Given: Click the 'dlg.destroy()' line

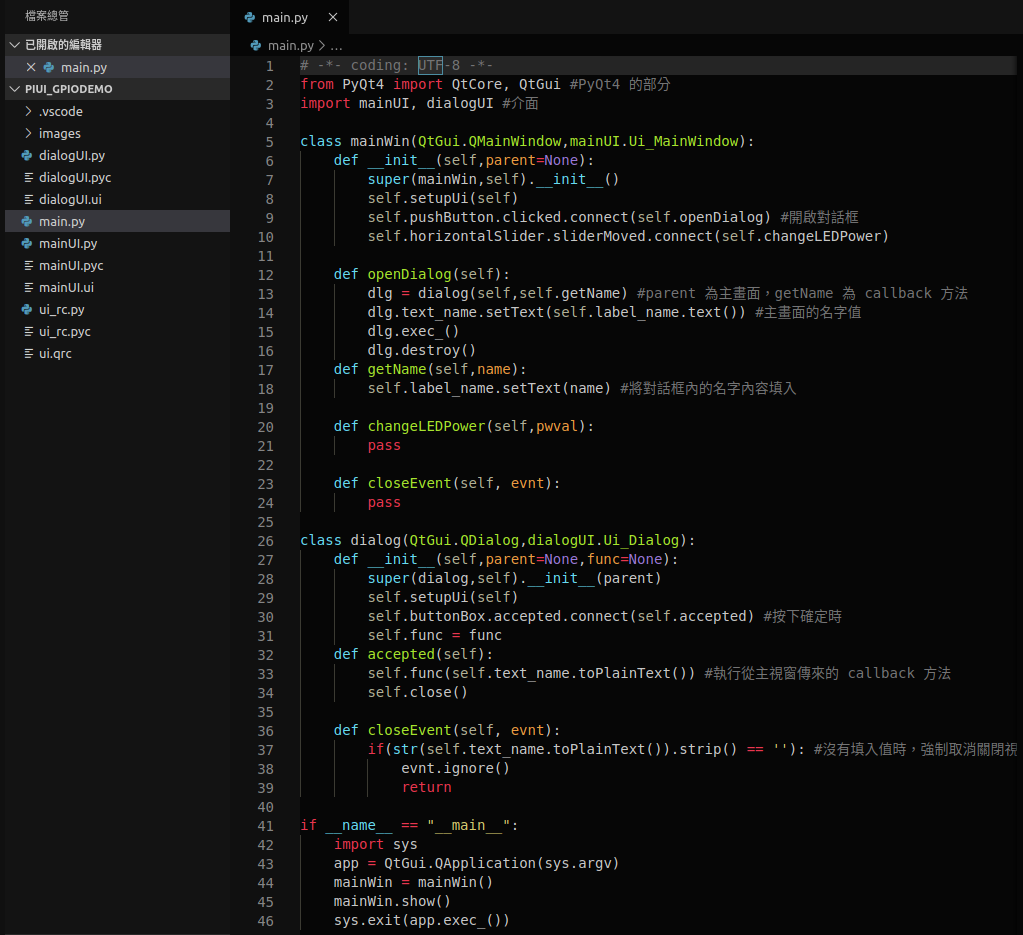Looking at the screenshot, I should (x=421, y=350).
